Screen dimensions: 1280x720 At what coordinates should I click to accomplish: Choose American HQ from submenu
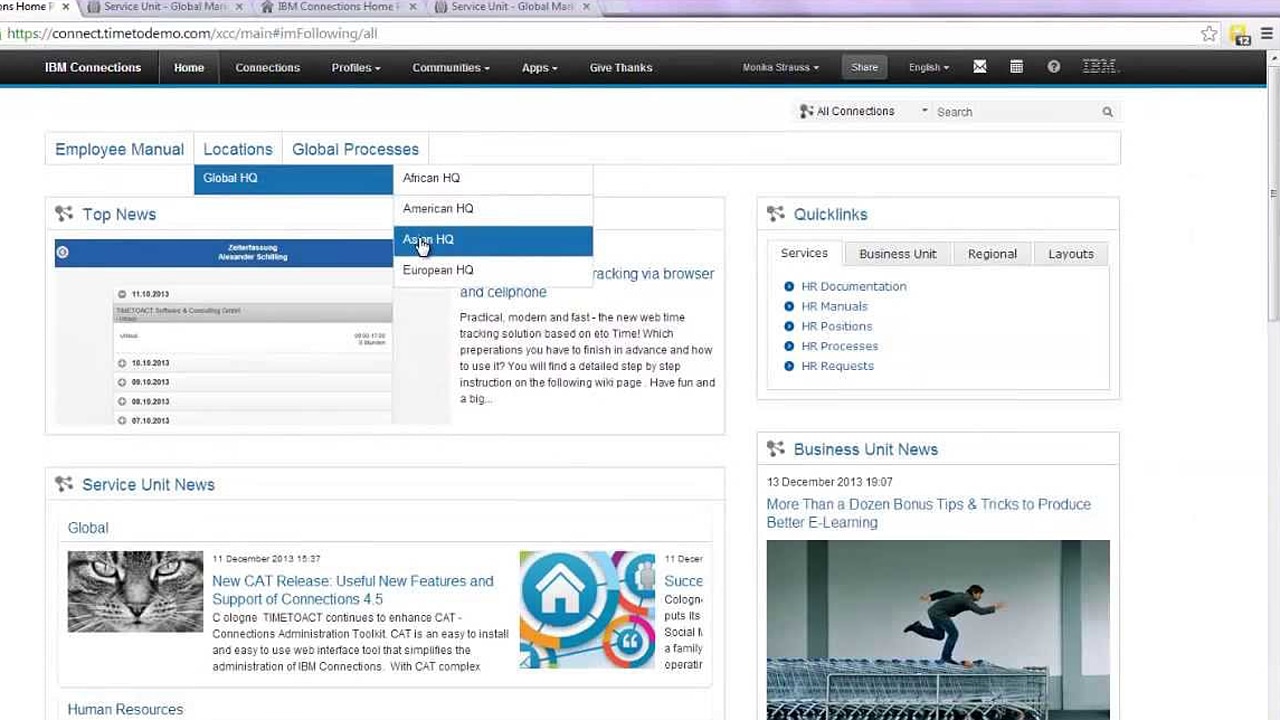(x=493, y=209)
